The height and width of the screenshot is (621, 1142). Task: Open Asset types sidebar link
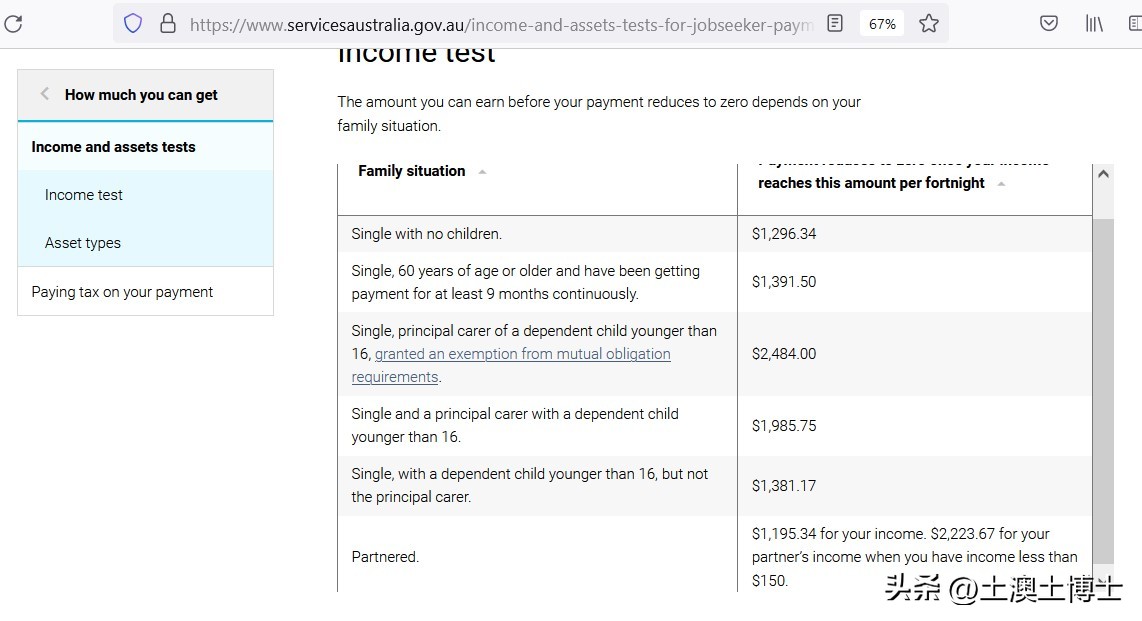point(83,243)
